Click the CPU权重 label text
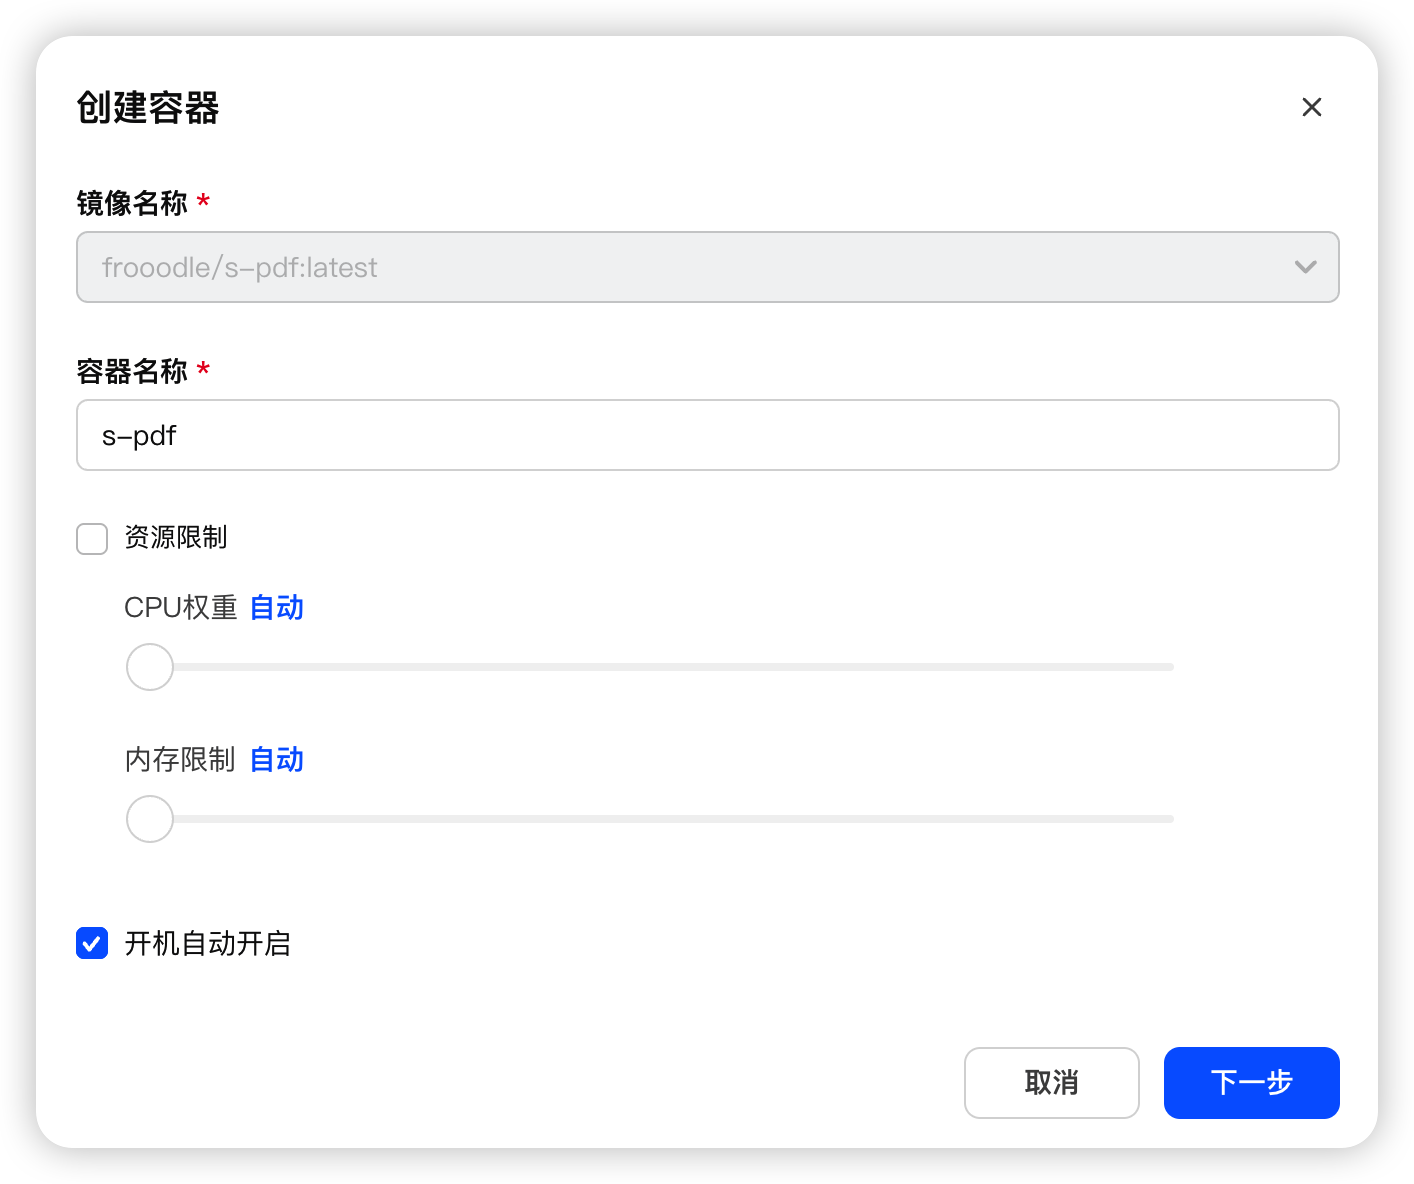The height and width of the screenshot is (1184, 1414). [180, 608]
